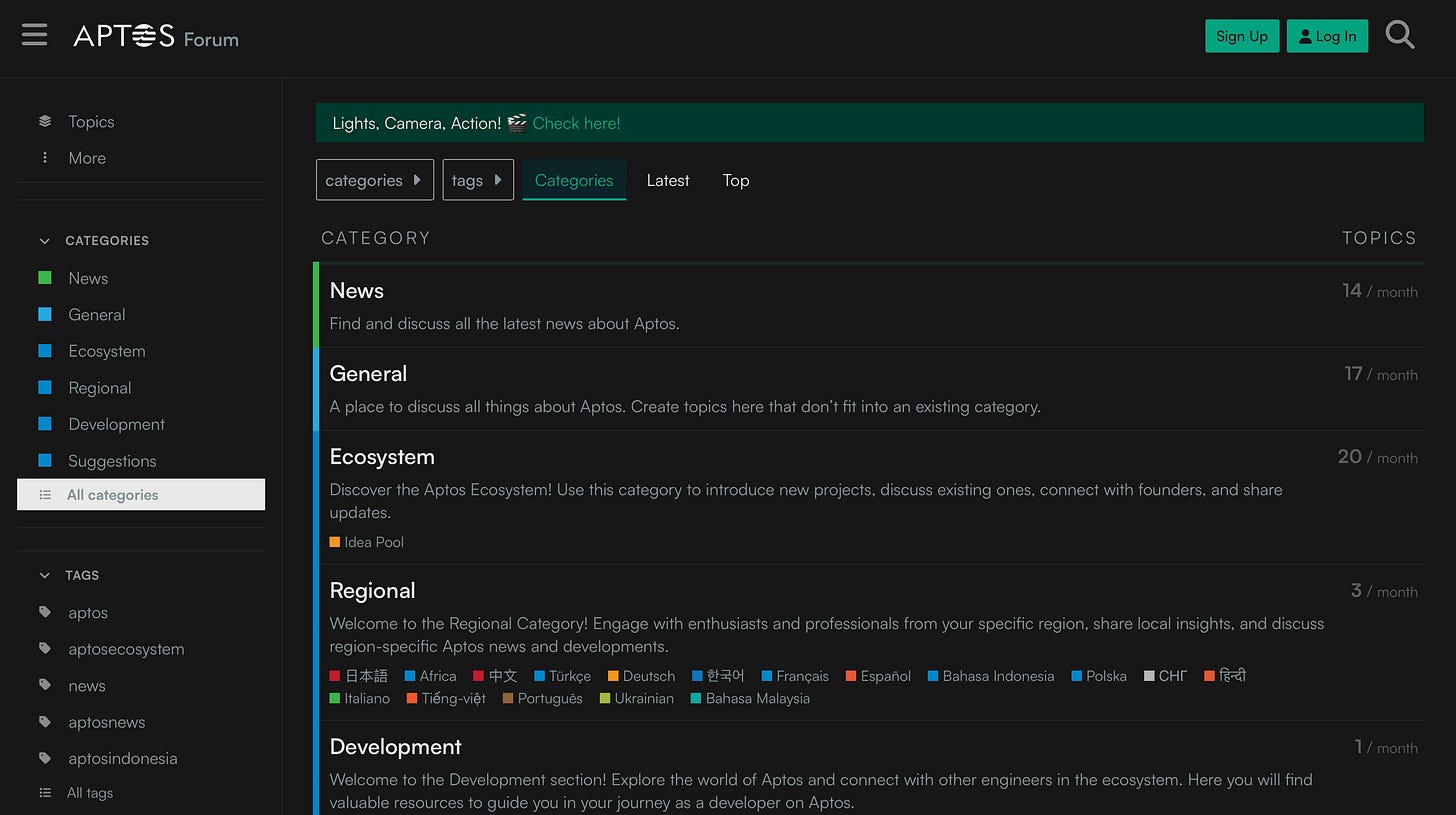Switch to the Latest tab
The height and width of the screenshot is (815, 1456).
click(x=668, y=180)
